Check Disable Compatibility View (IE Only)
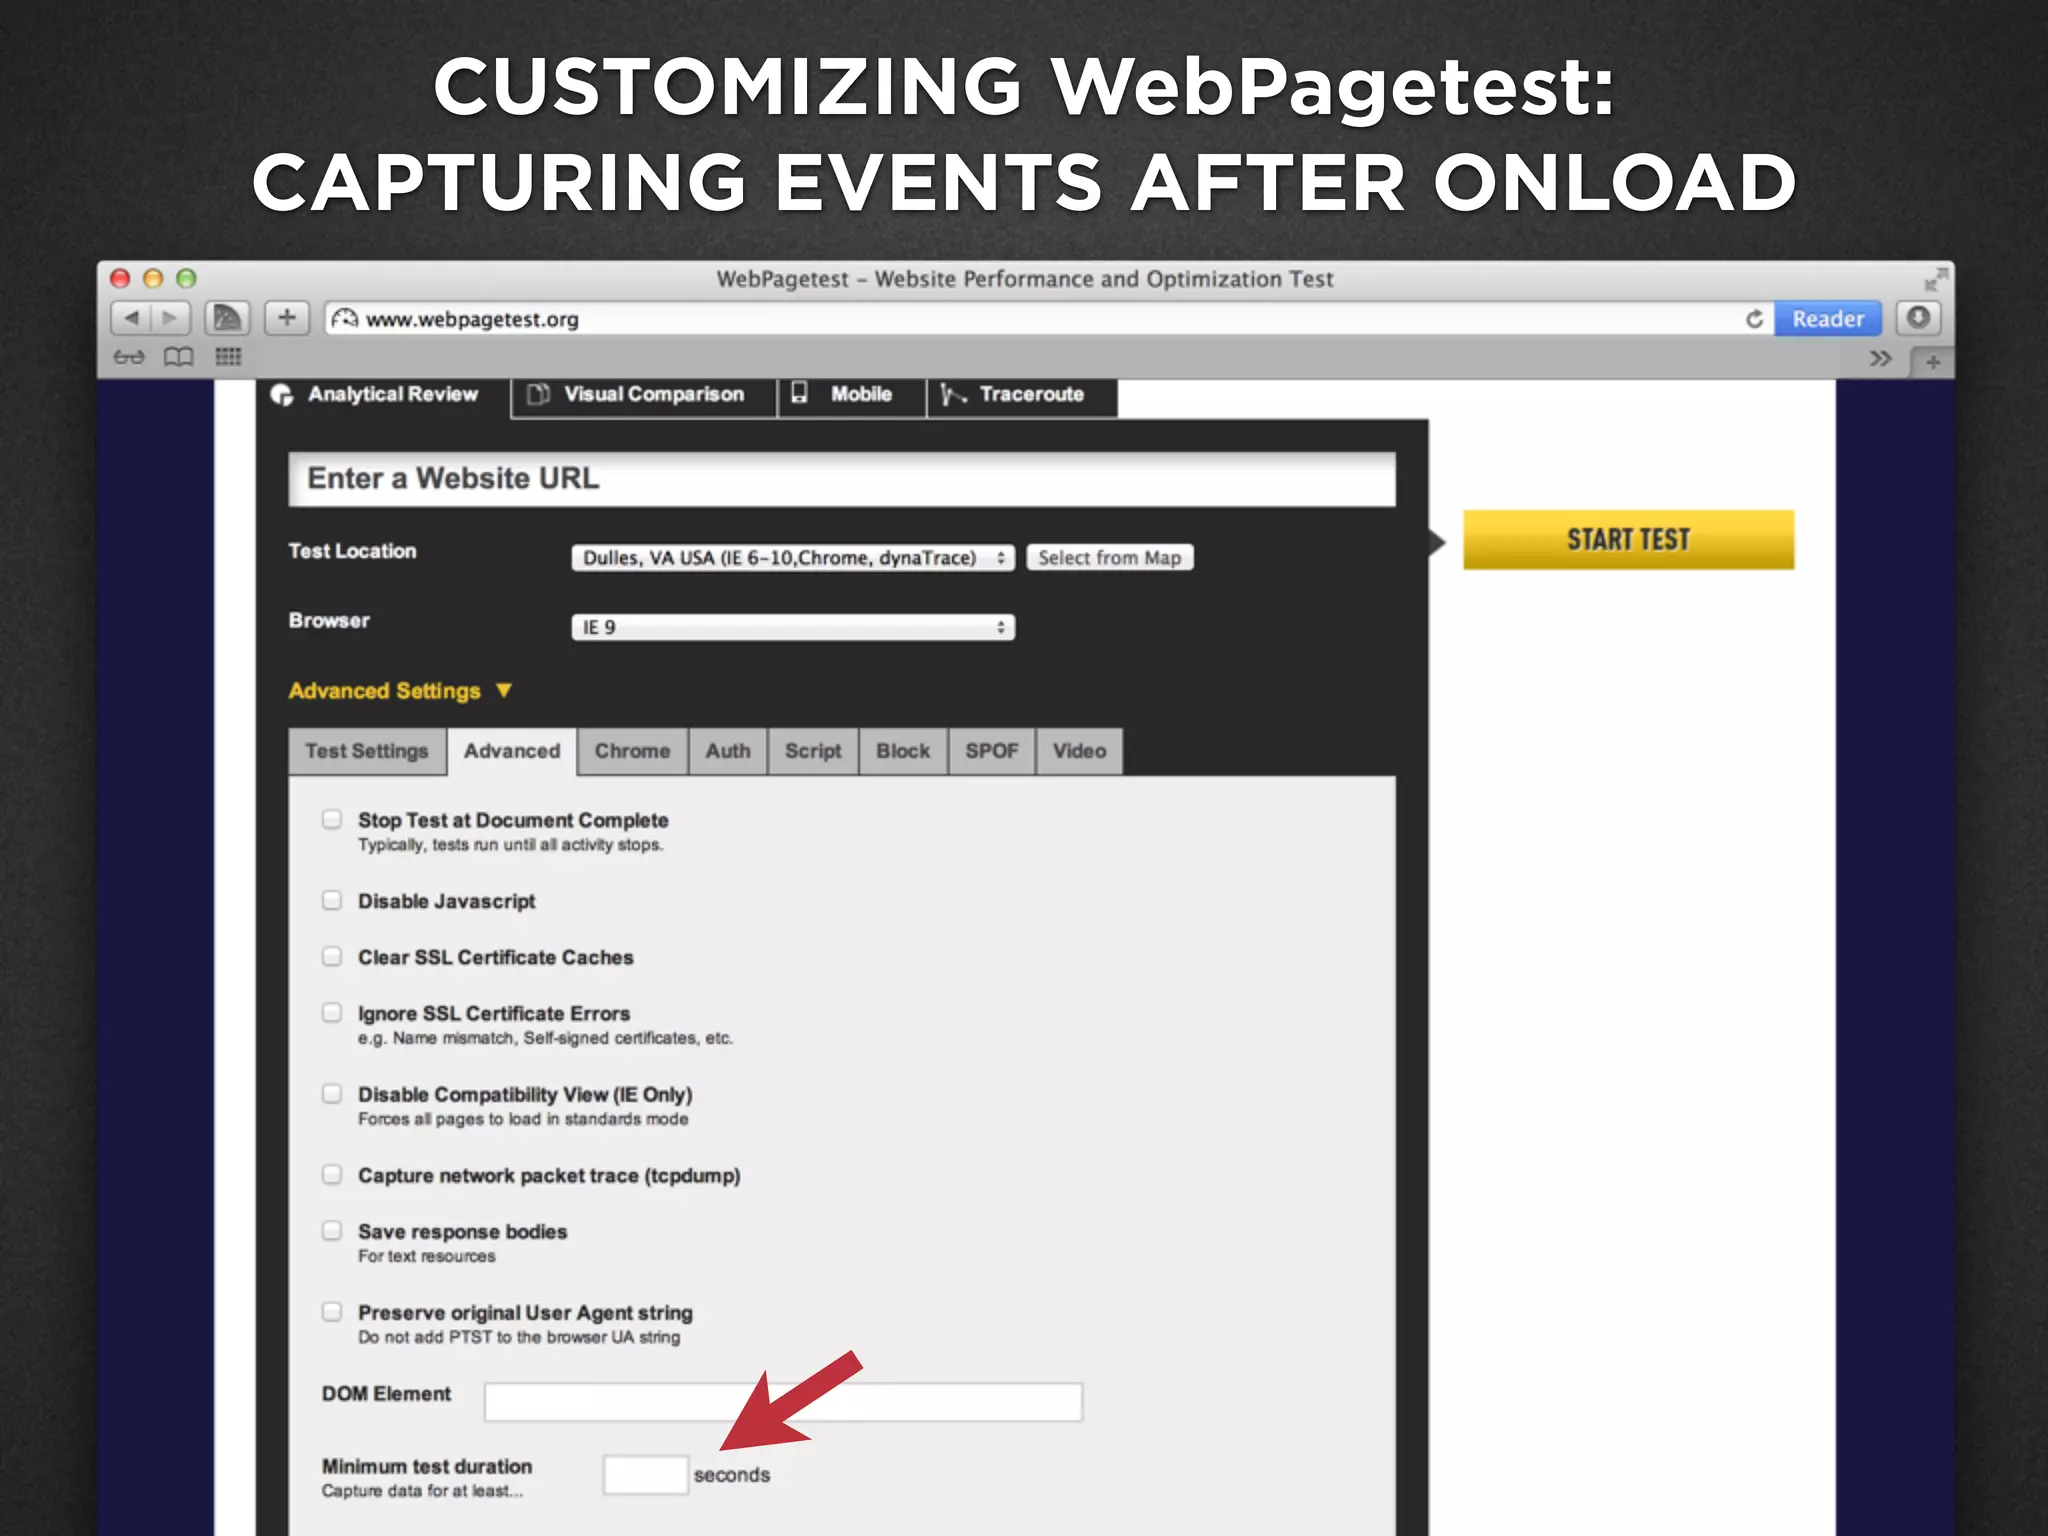This screenshot has width=2048, height=1536. click(x=332, y=1094)
